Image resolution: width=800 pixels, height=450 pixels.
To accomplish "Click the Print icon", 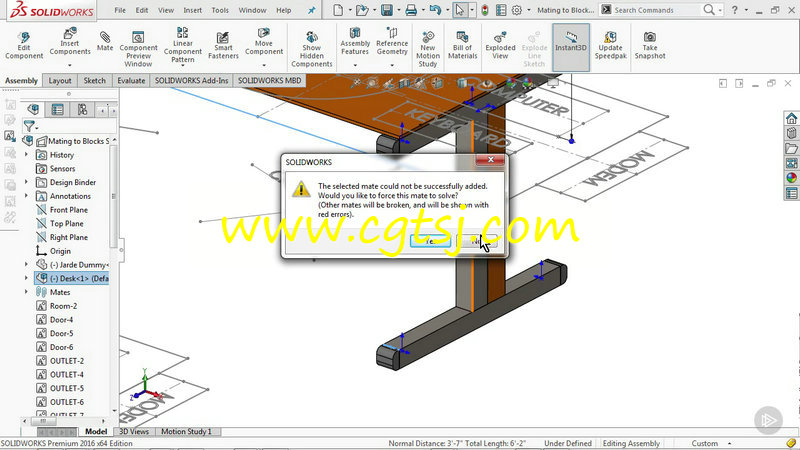I will point(411,10).
